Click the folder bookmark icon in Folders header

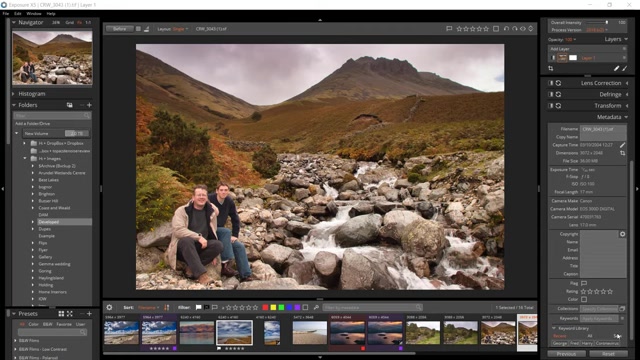[70, 105]
